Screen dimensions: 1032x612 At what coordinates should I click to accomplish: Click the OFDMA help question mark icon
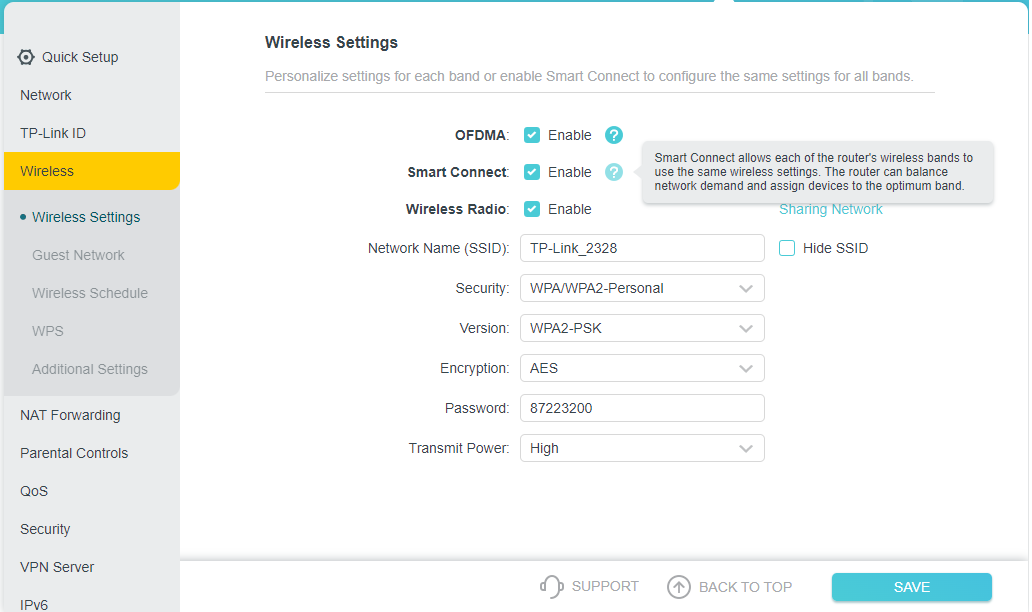click(x=614, y=135)
